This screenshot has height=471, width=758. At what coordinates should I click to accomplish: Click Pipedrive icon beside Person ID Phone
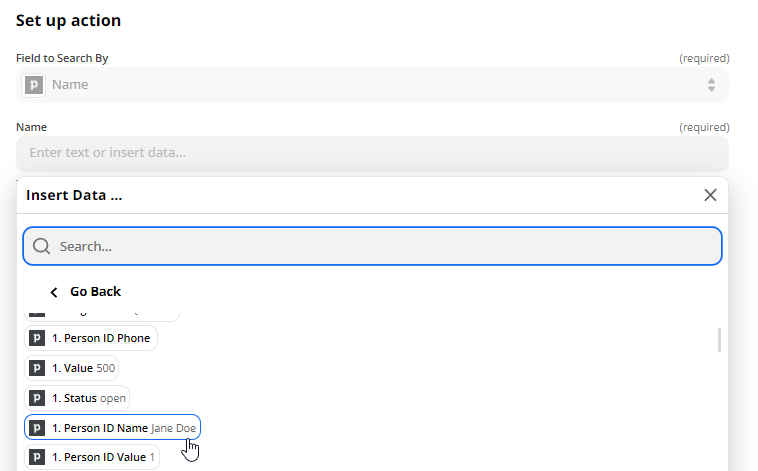coord(37,338)
